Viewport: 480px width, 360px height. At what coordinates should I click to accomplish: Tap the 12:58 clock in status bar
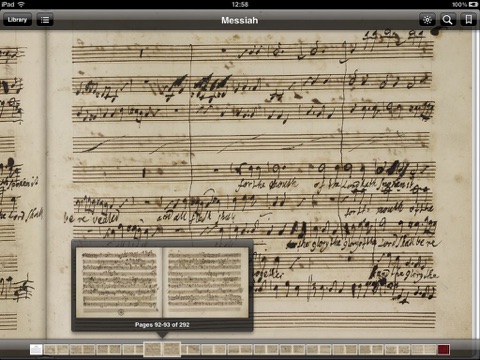coord(240,4)
